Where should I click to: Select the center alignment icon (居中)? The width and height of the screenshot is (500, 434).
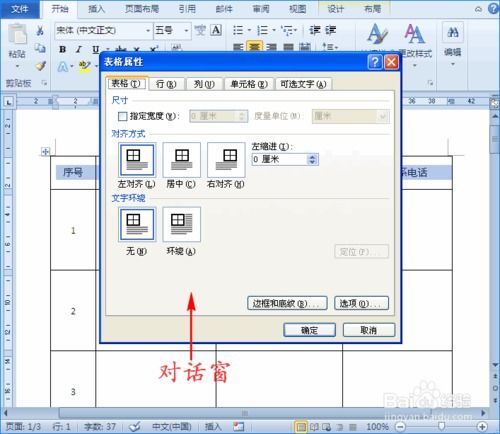pos(182,160)
